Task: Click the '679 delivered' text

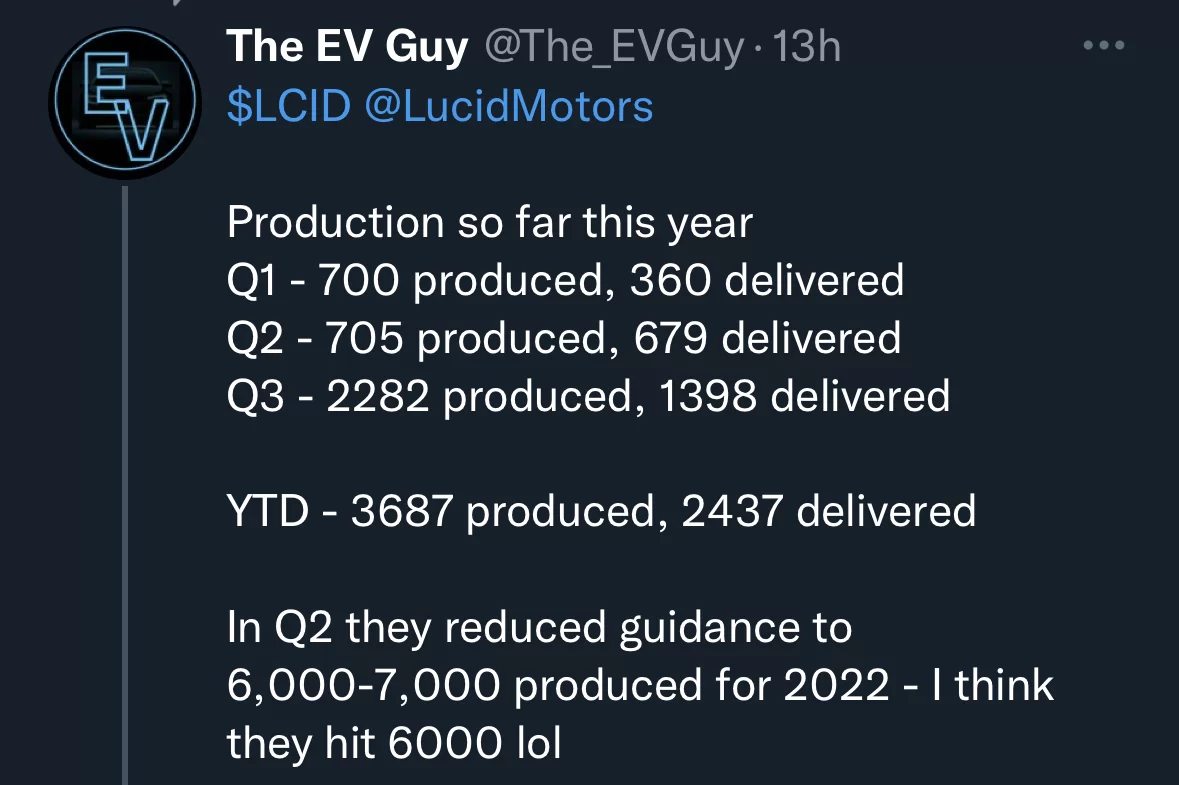Action: pos(767,338)
